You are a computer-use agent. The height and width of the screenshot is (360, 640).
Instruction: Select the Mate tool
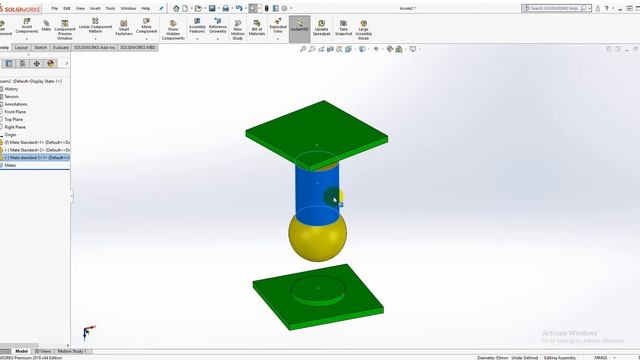[x=46, y=26]
